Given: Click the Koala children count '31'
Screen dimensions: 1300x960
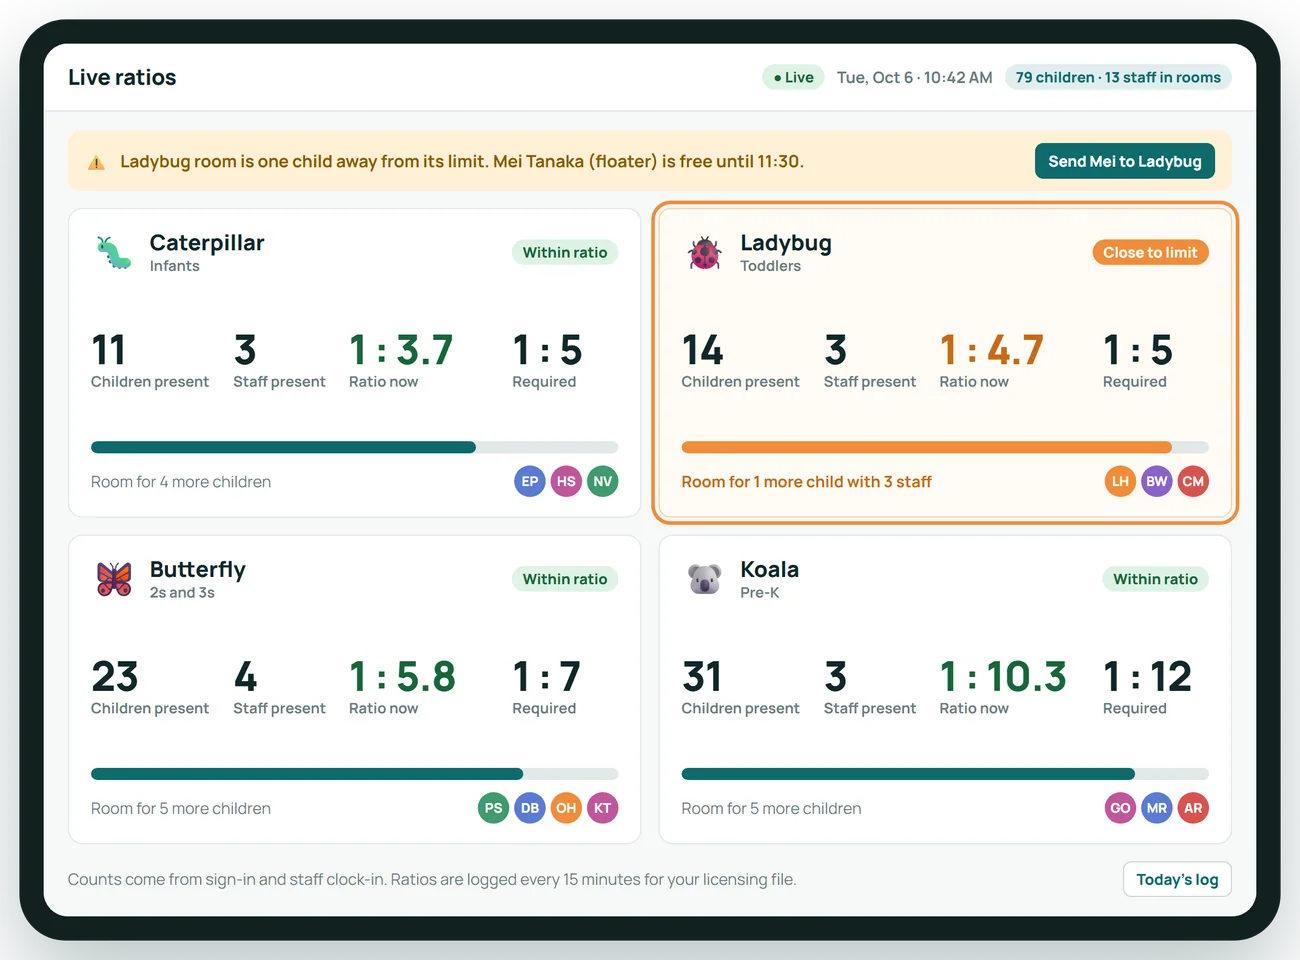Looking at the screenshot, I should coord(702,677).
